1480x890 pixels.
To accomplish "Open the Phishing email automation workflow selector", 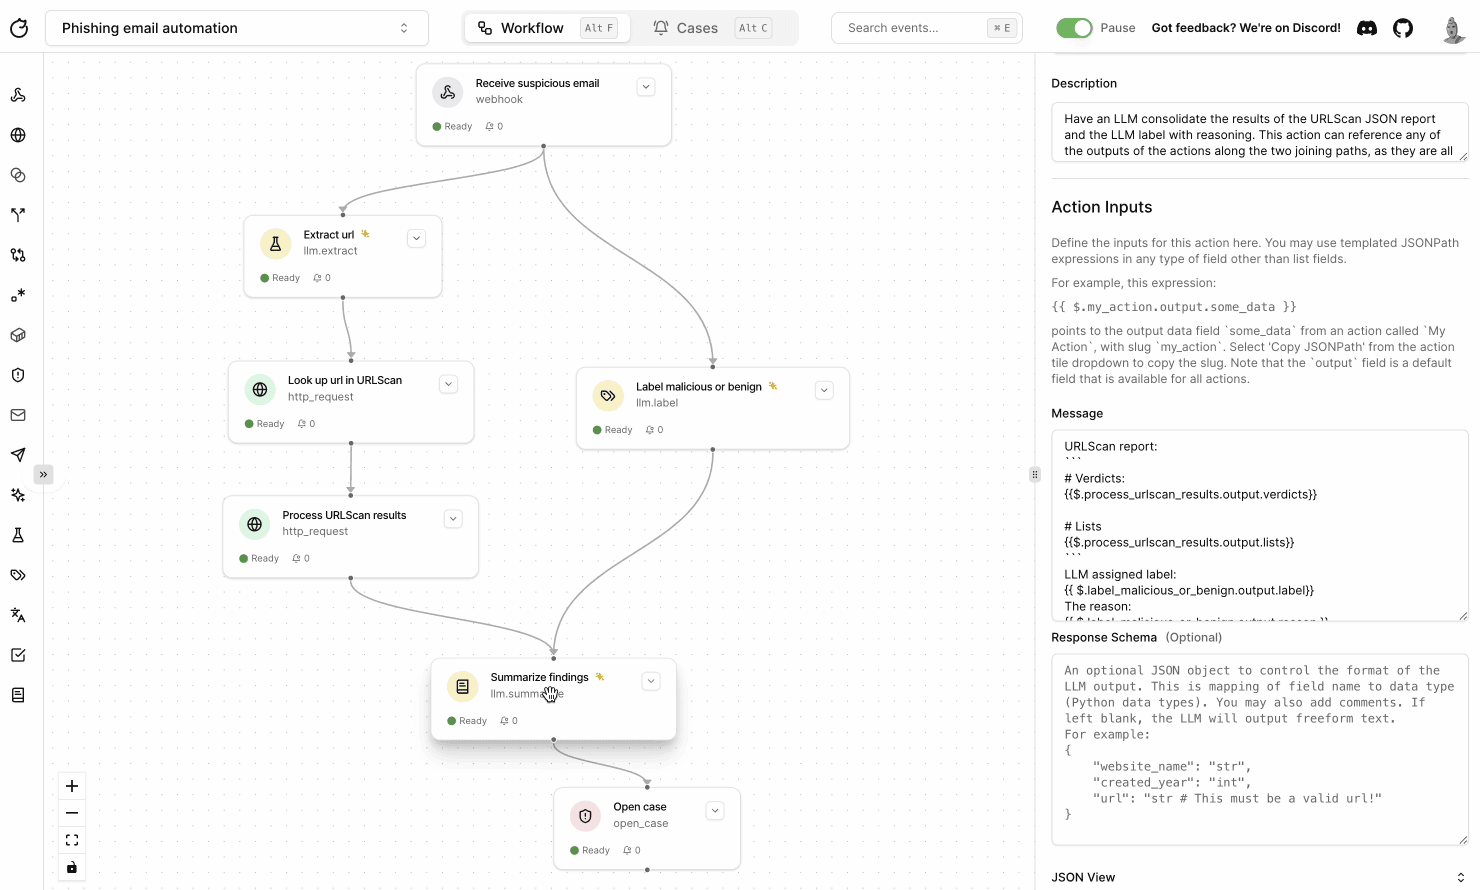I will pyautogui.click(x=237, y=28).
